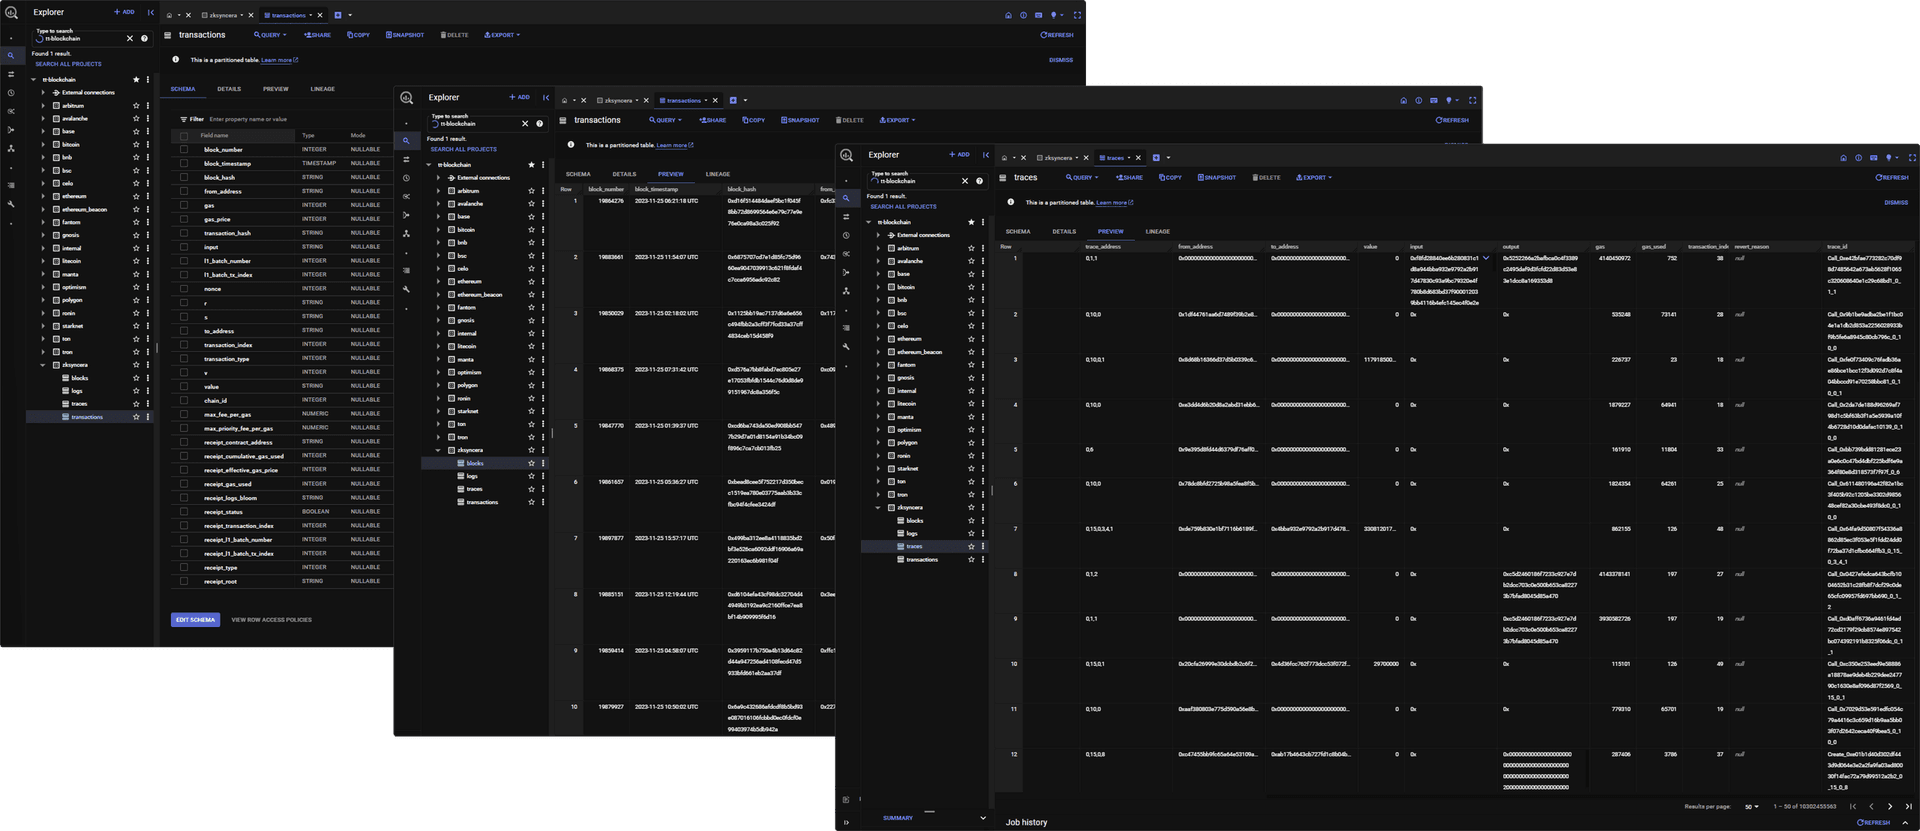Viewport: 1920px width, 831px height.
Task: Star the avalanche dataset in the traces window
Action: [971, 261]
